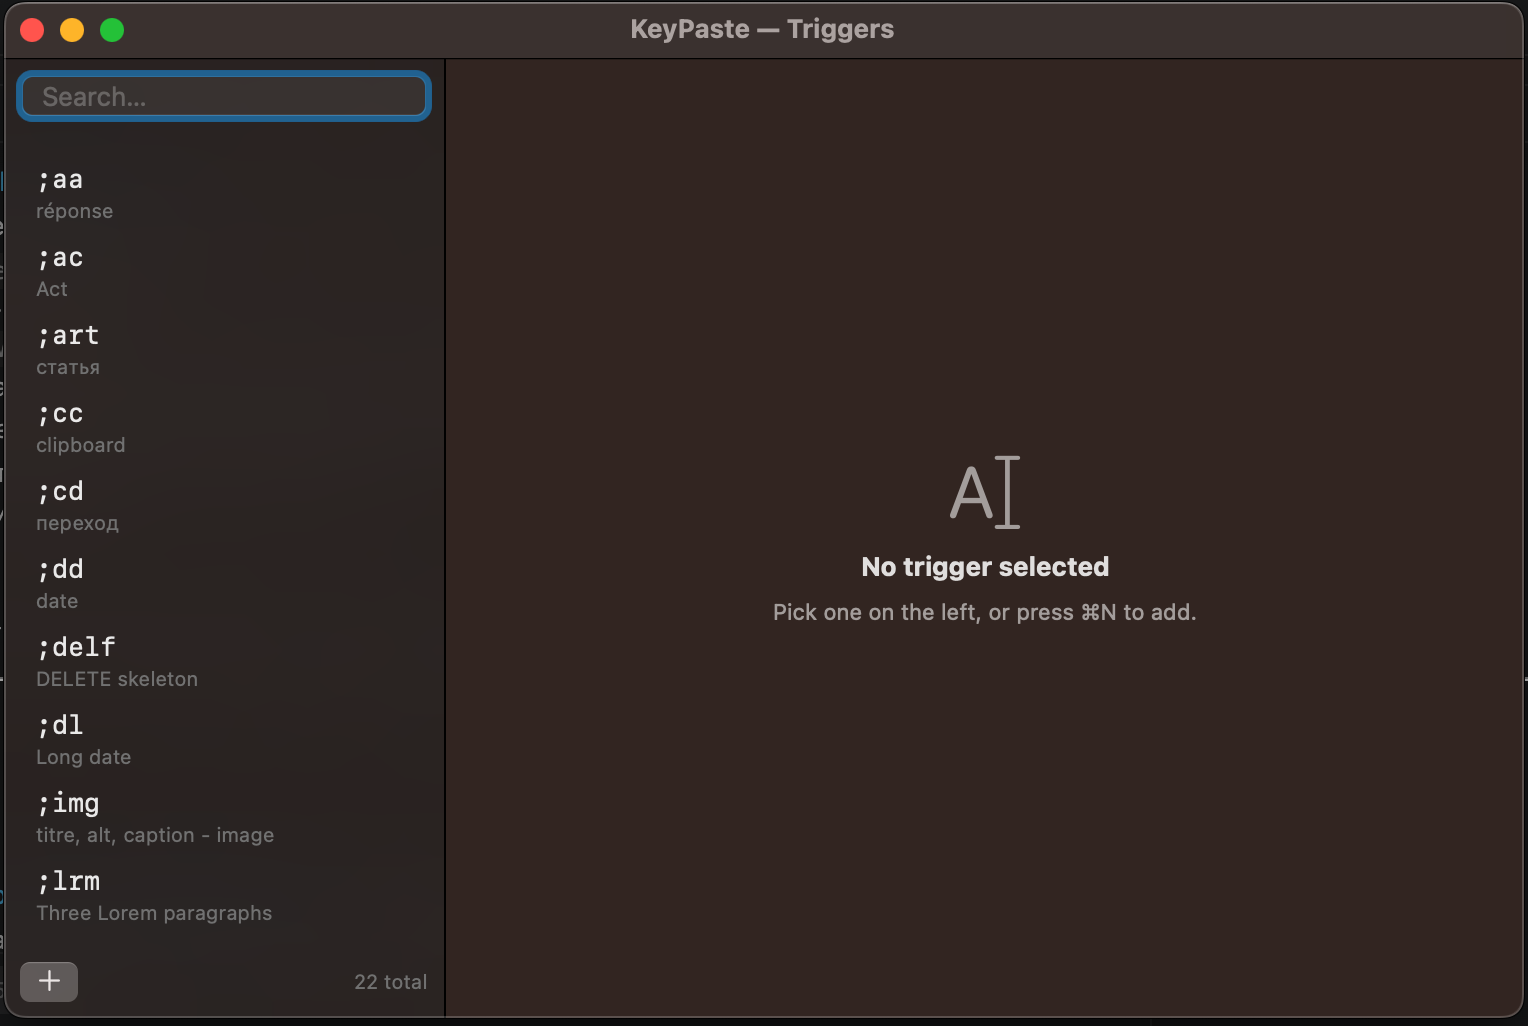Open the ;art статья trigger

click(224, 351)
